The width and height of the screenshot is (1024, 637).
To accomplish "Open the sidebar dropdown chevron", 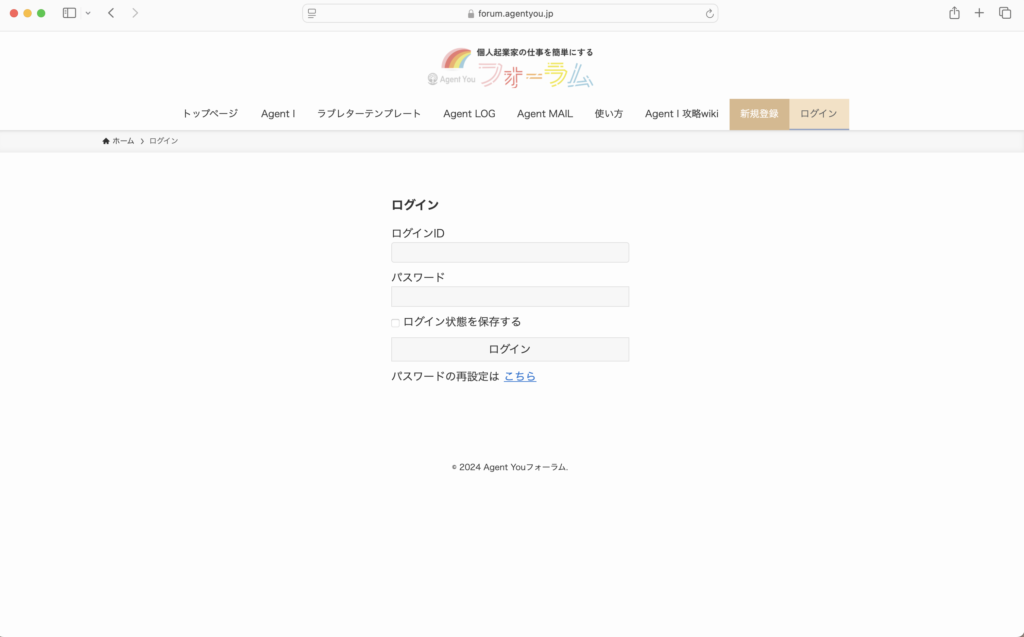I will click(x=88, y=13).
